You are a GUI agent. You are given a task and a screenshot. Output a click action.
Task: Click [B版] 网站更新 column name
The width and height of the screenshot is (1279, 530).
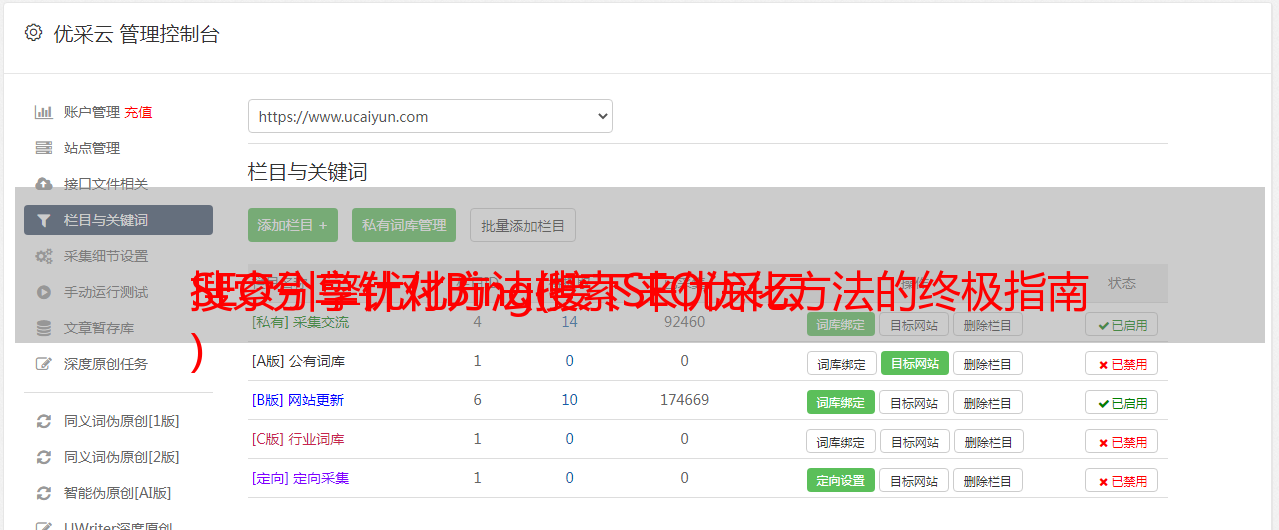[298, 400]
